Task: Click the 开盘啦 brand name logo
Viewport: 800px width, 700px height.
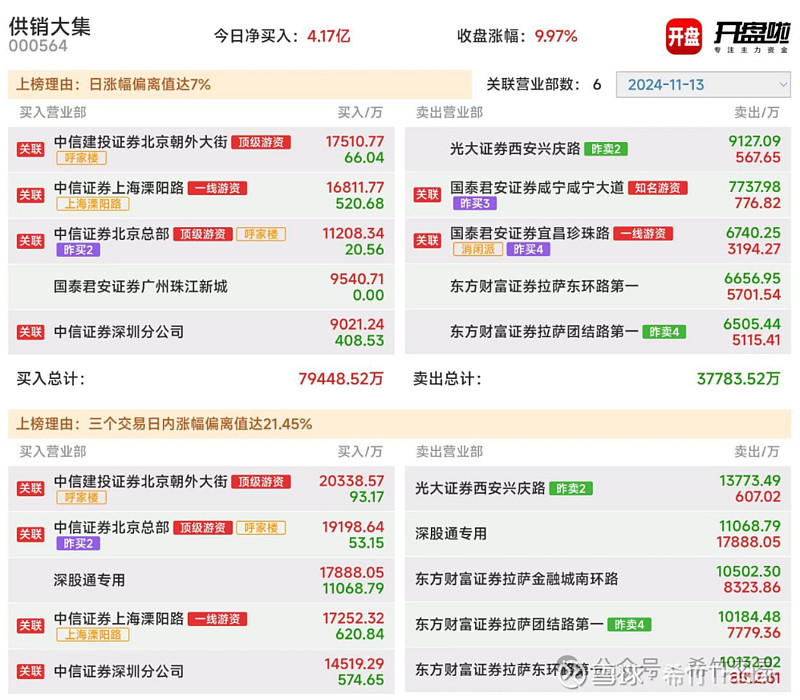Action: pos(752,37)
